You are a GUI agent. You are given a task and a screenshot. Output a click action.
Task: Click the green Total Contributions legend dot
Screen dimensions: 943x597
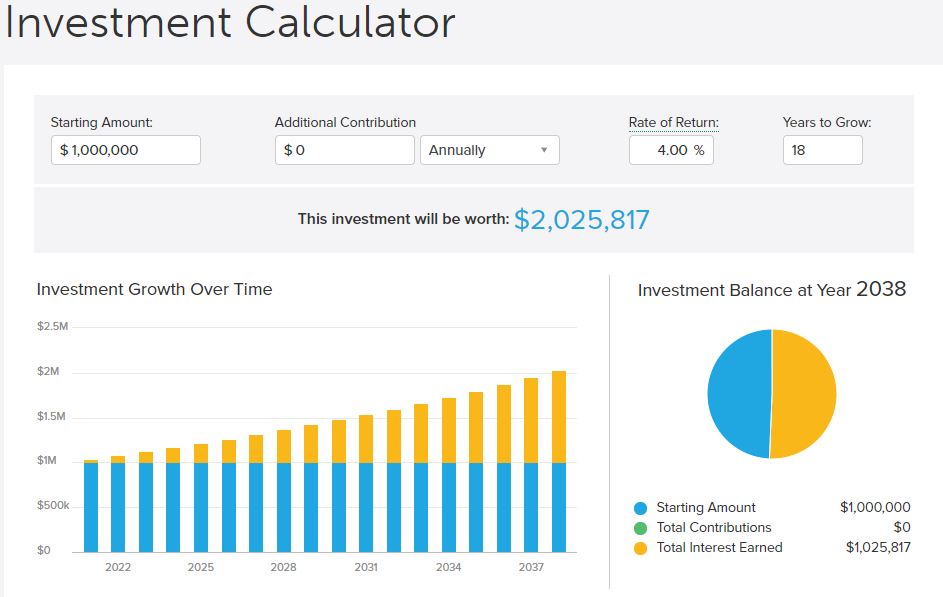[x=641, y=528]
